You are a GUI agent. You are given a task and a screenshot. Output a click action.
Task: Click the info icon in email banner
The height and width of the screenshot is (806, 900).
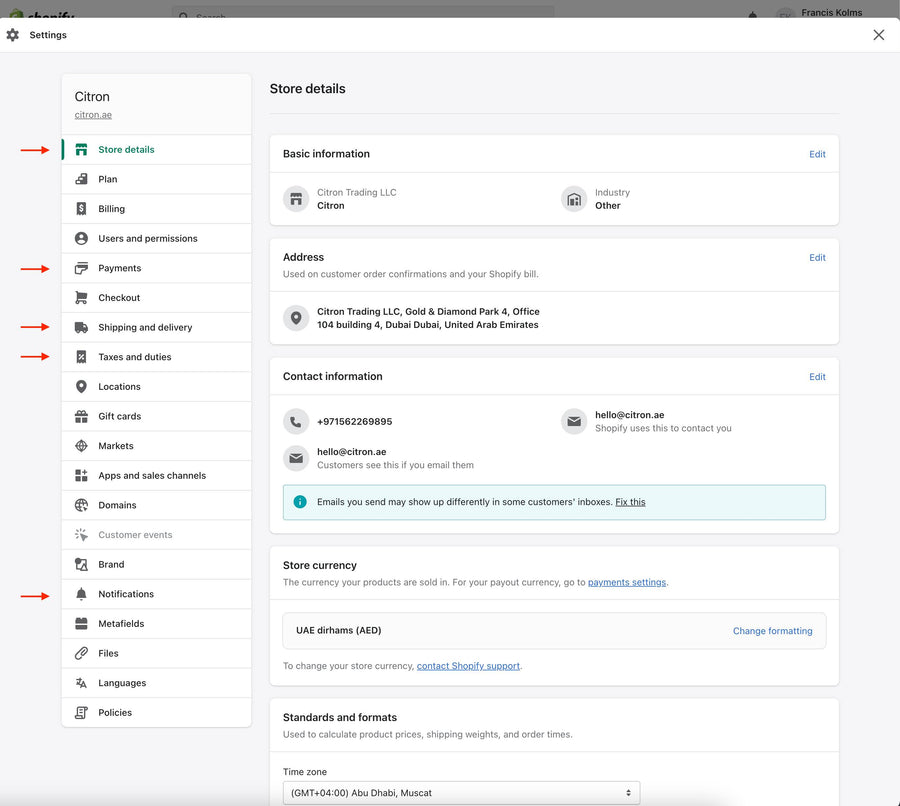tap(300, 502)
